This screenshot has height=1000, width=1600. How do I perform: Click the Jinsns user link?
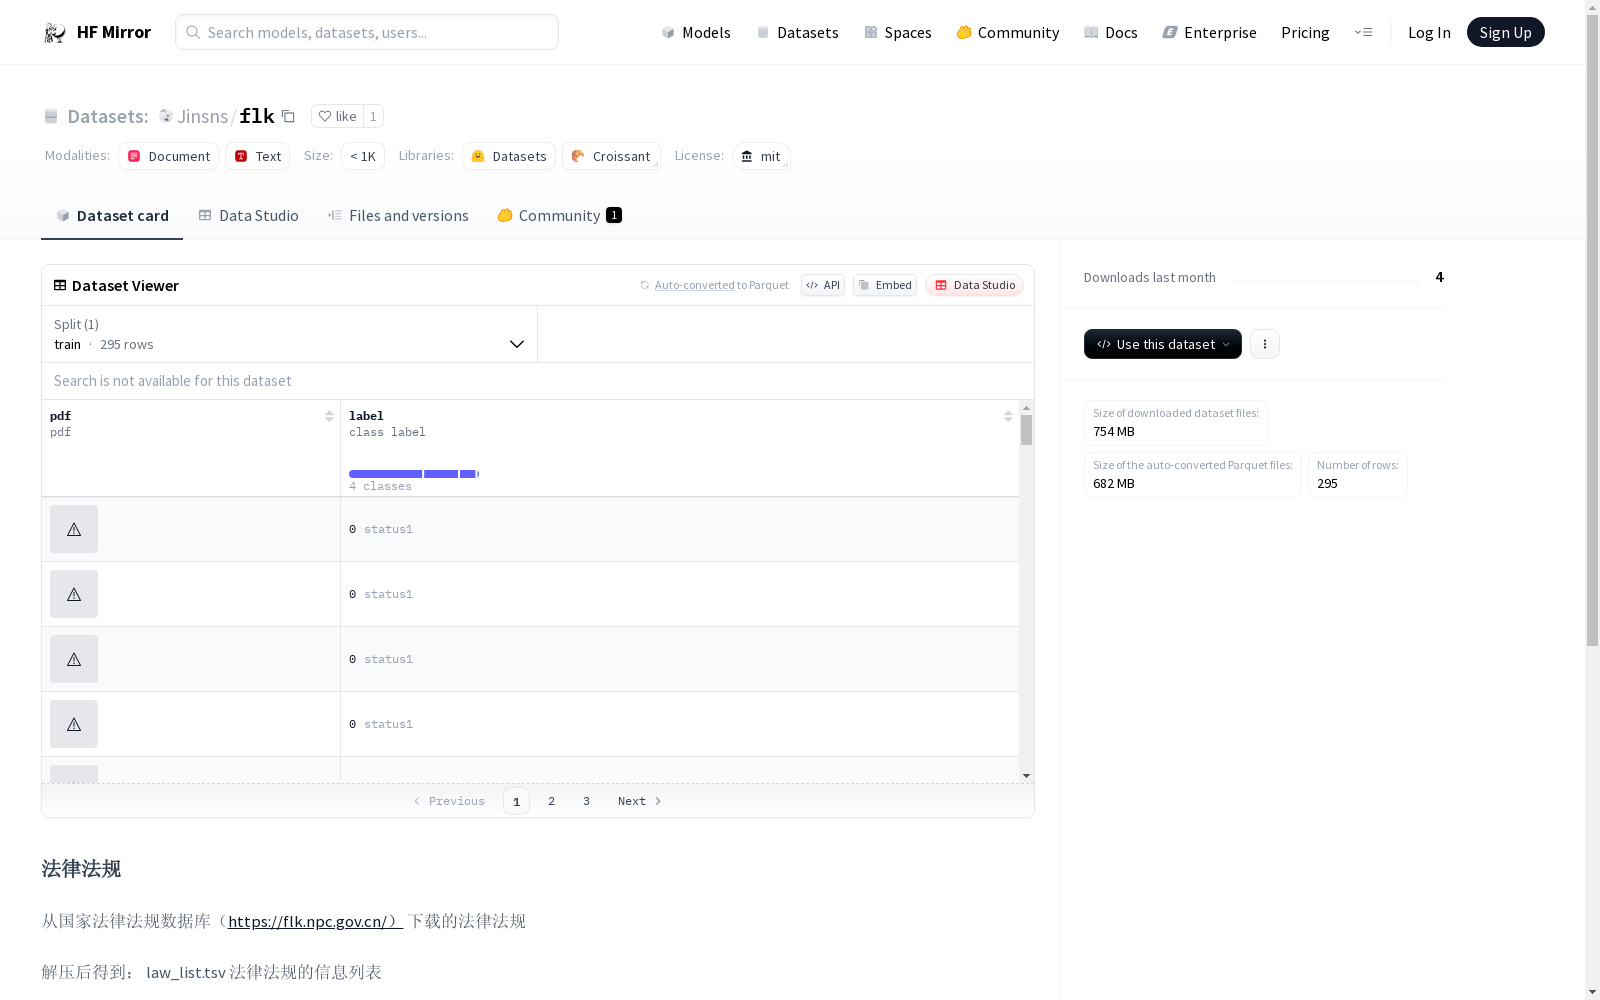pos(202,116)
